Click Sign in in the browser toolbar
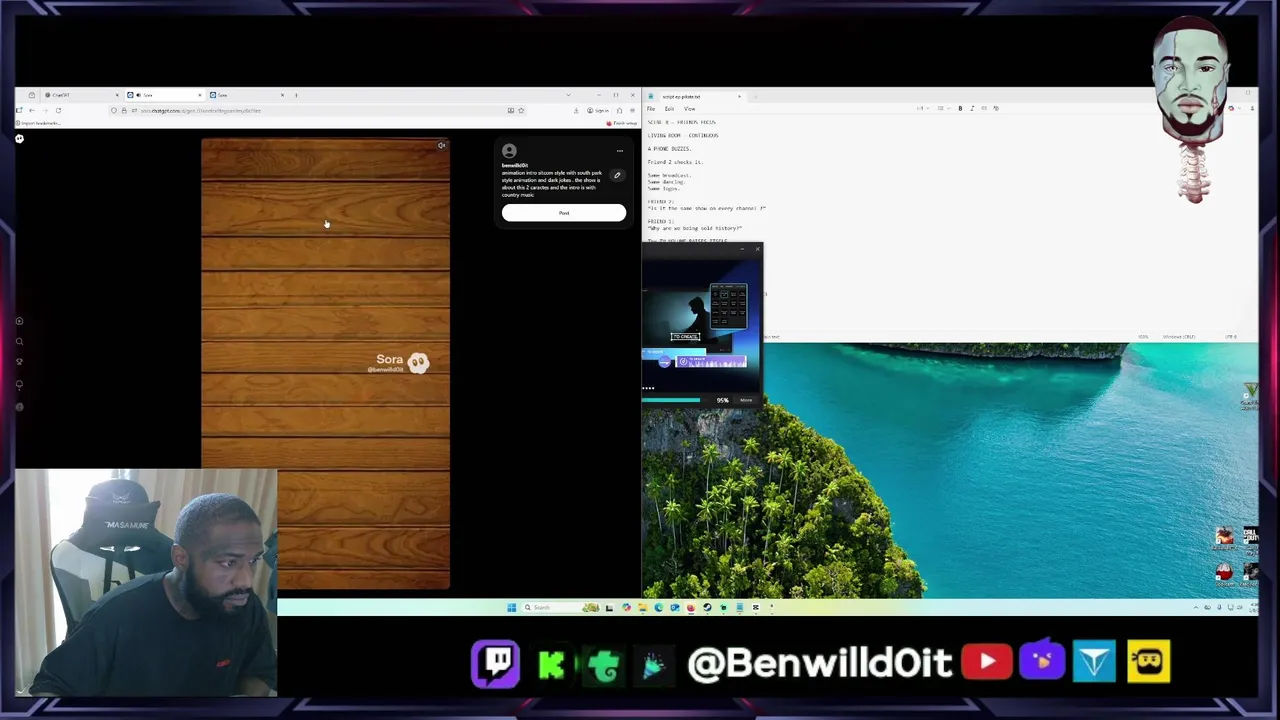 coord(598,110)
